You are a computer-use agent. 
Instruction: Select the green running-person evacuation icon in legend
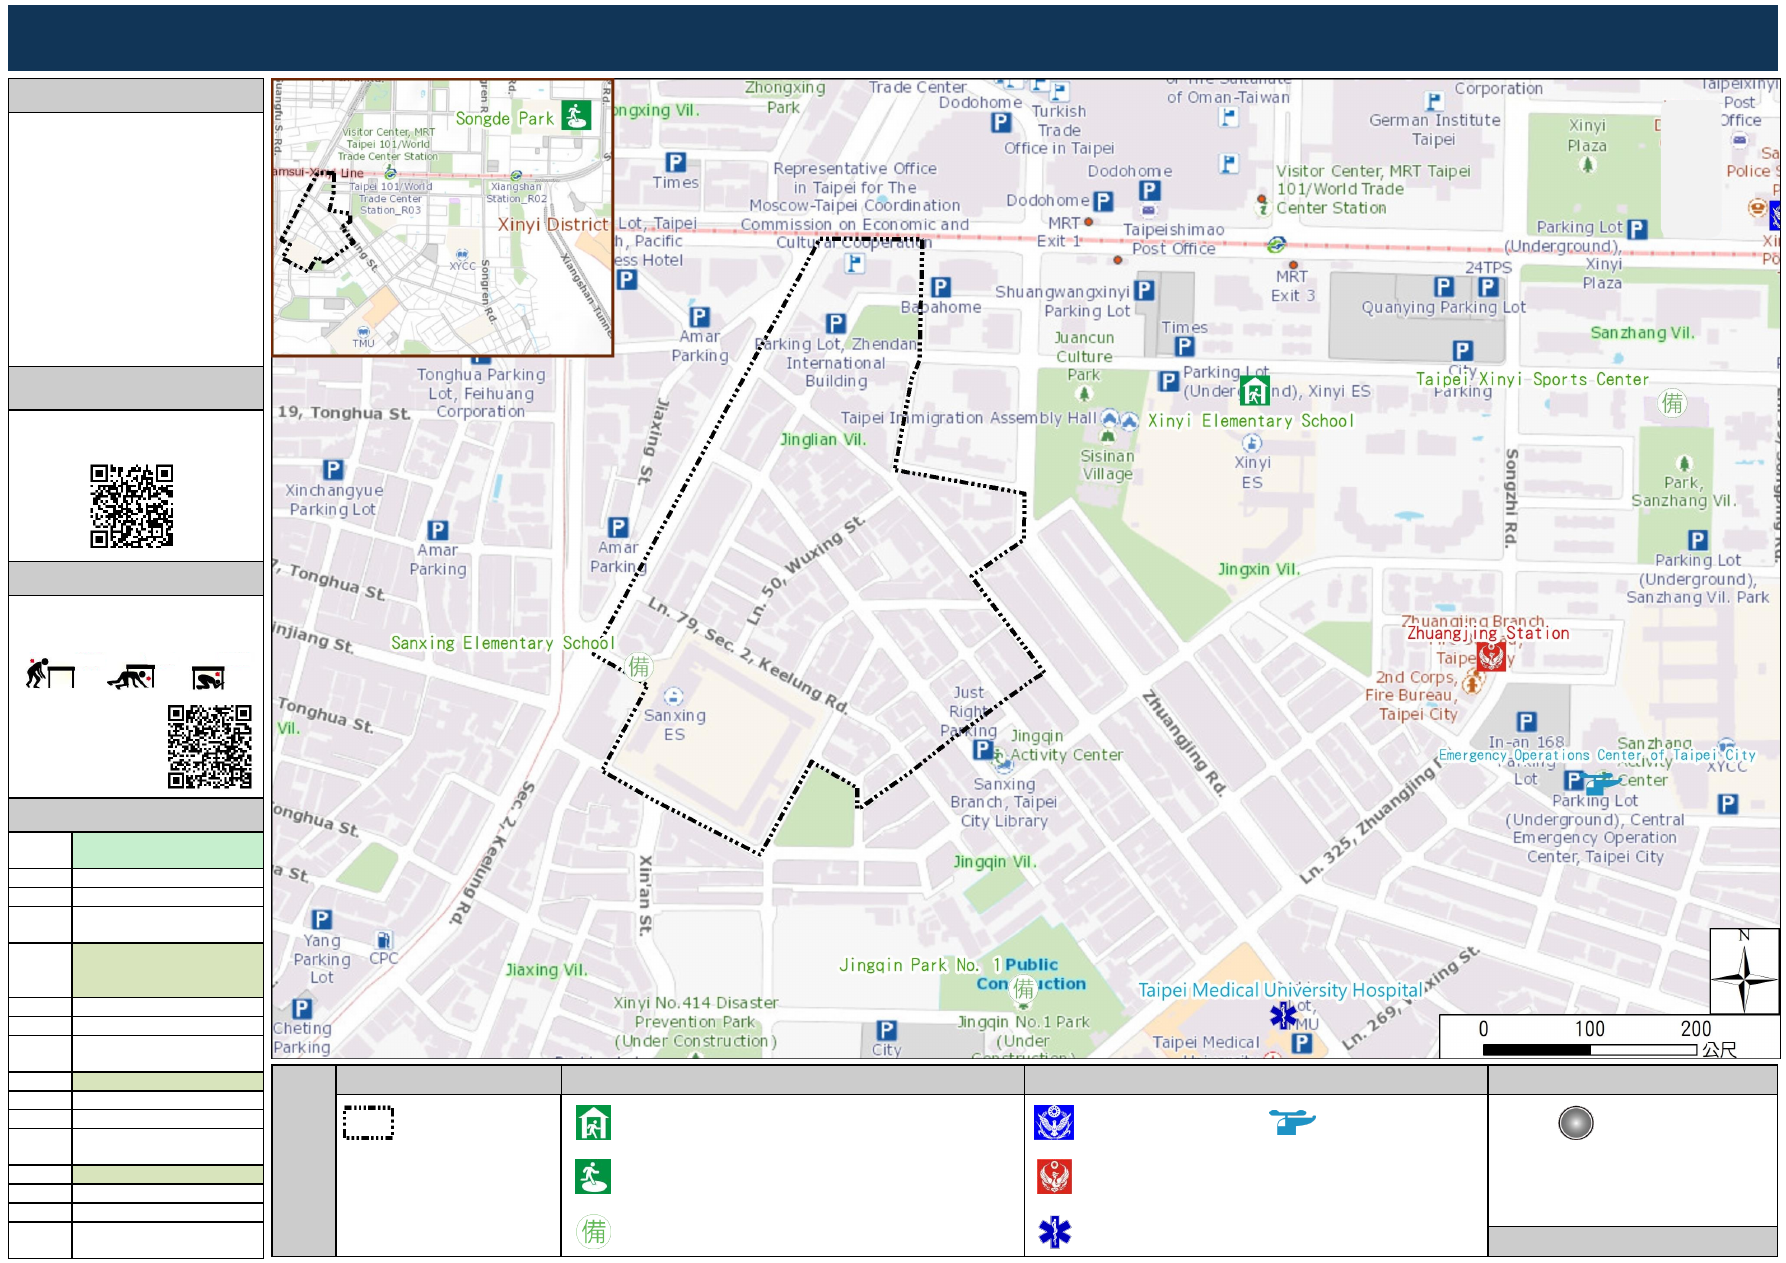[593, 1176]
